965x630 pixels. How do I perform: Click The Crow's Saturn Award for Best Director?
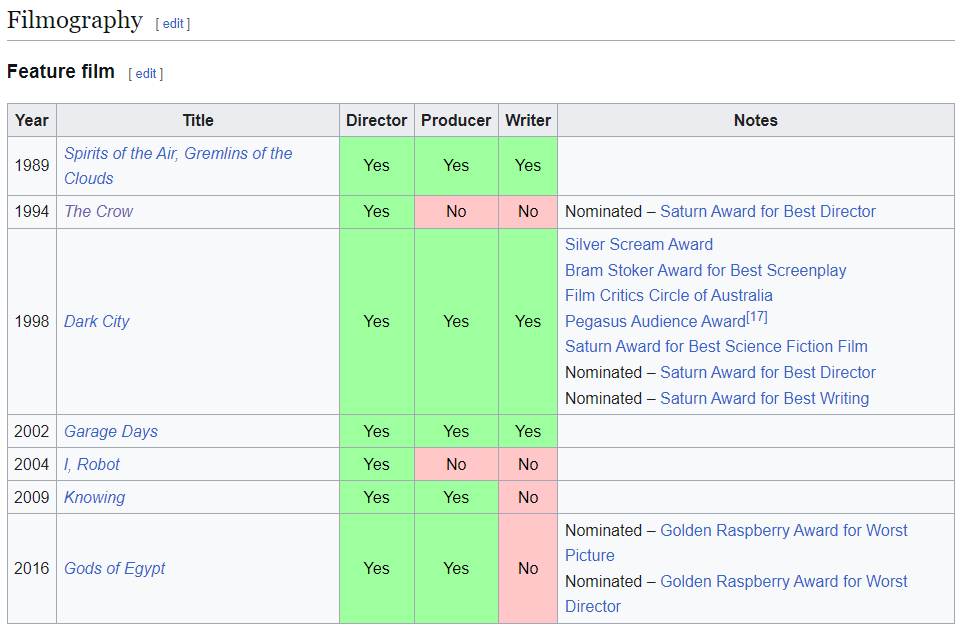tap(767, 211)
